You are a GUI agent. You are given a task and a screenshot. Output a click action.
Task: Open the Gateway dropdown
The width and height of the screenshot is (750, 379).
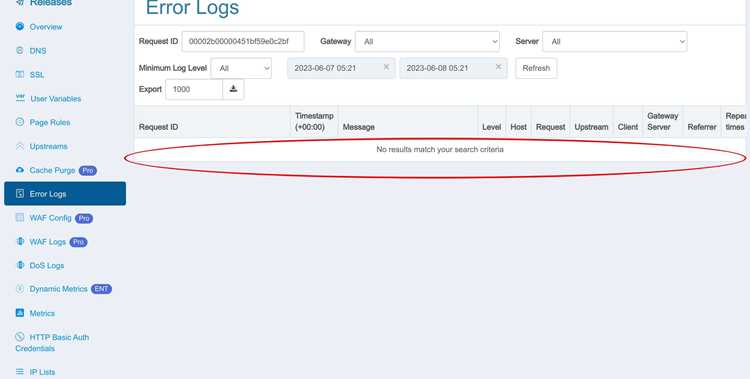427,42
